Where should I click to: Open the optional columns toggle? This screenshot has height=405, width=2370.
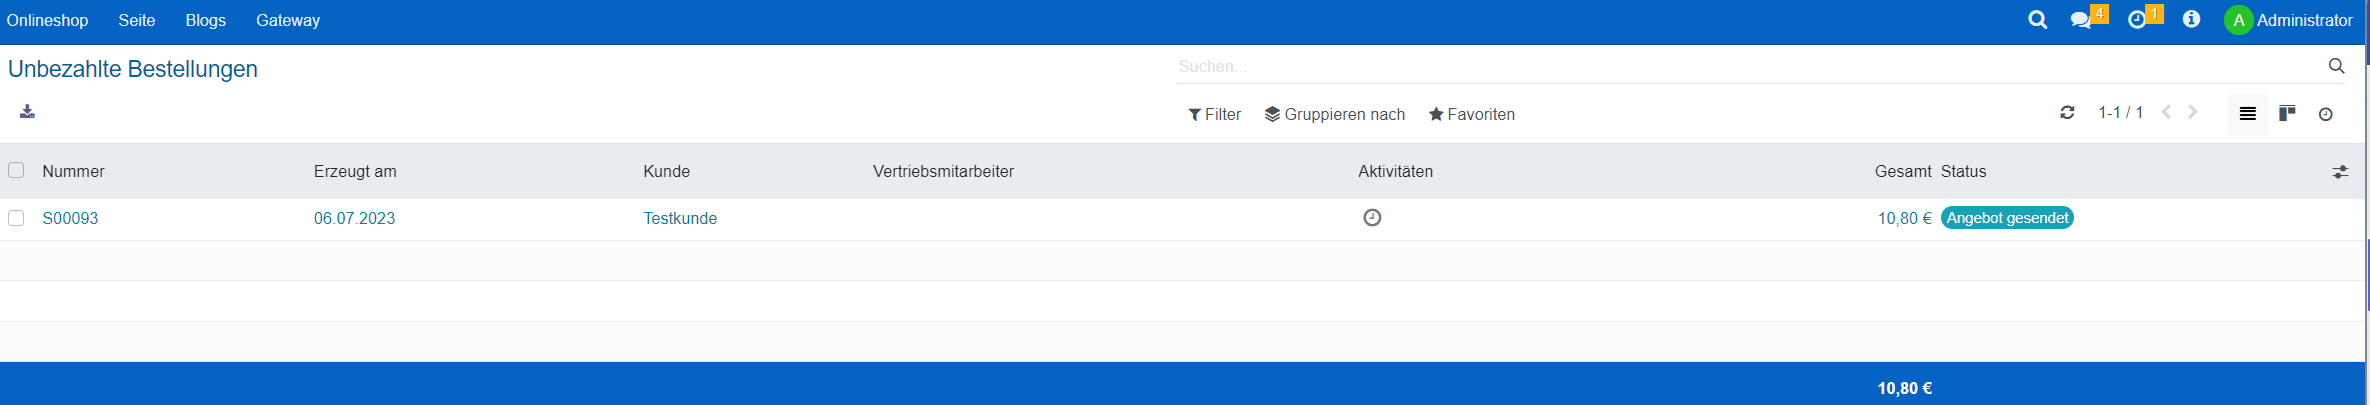pyautogui.click(x=2340, y=172)
